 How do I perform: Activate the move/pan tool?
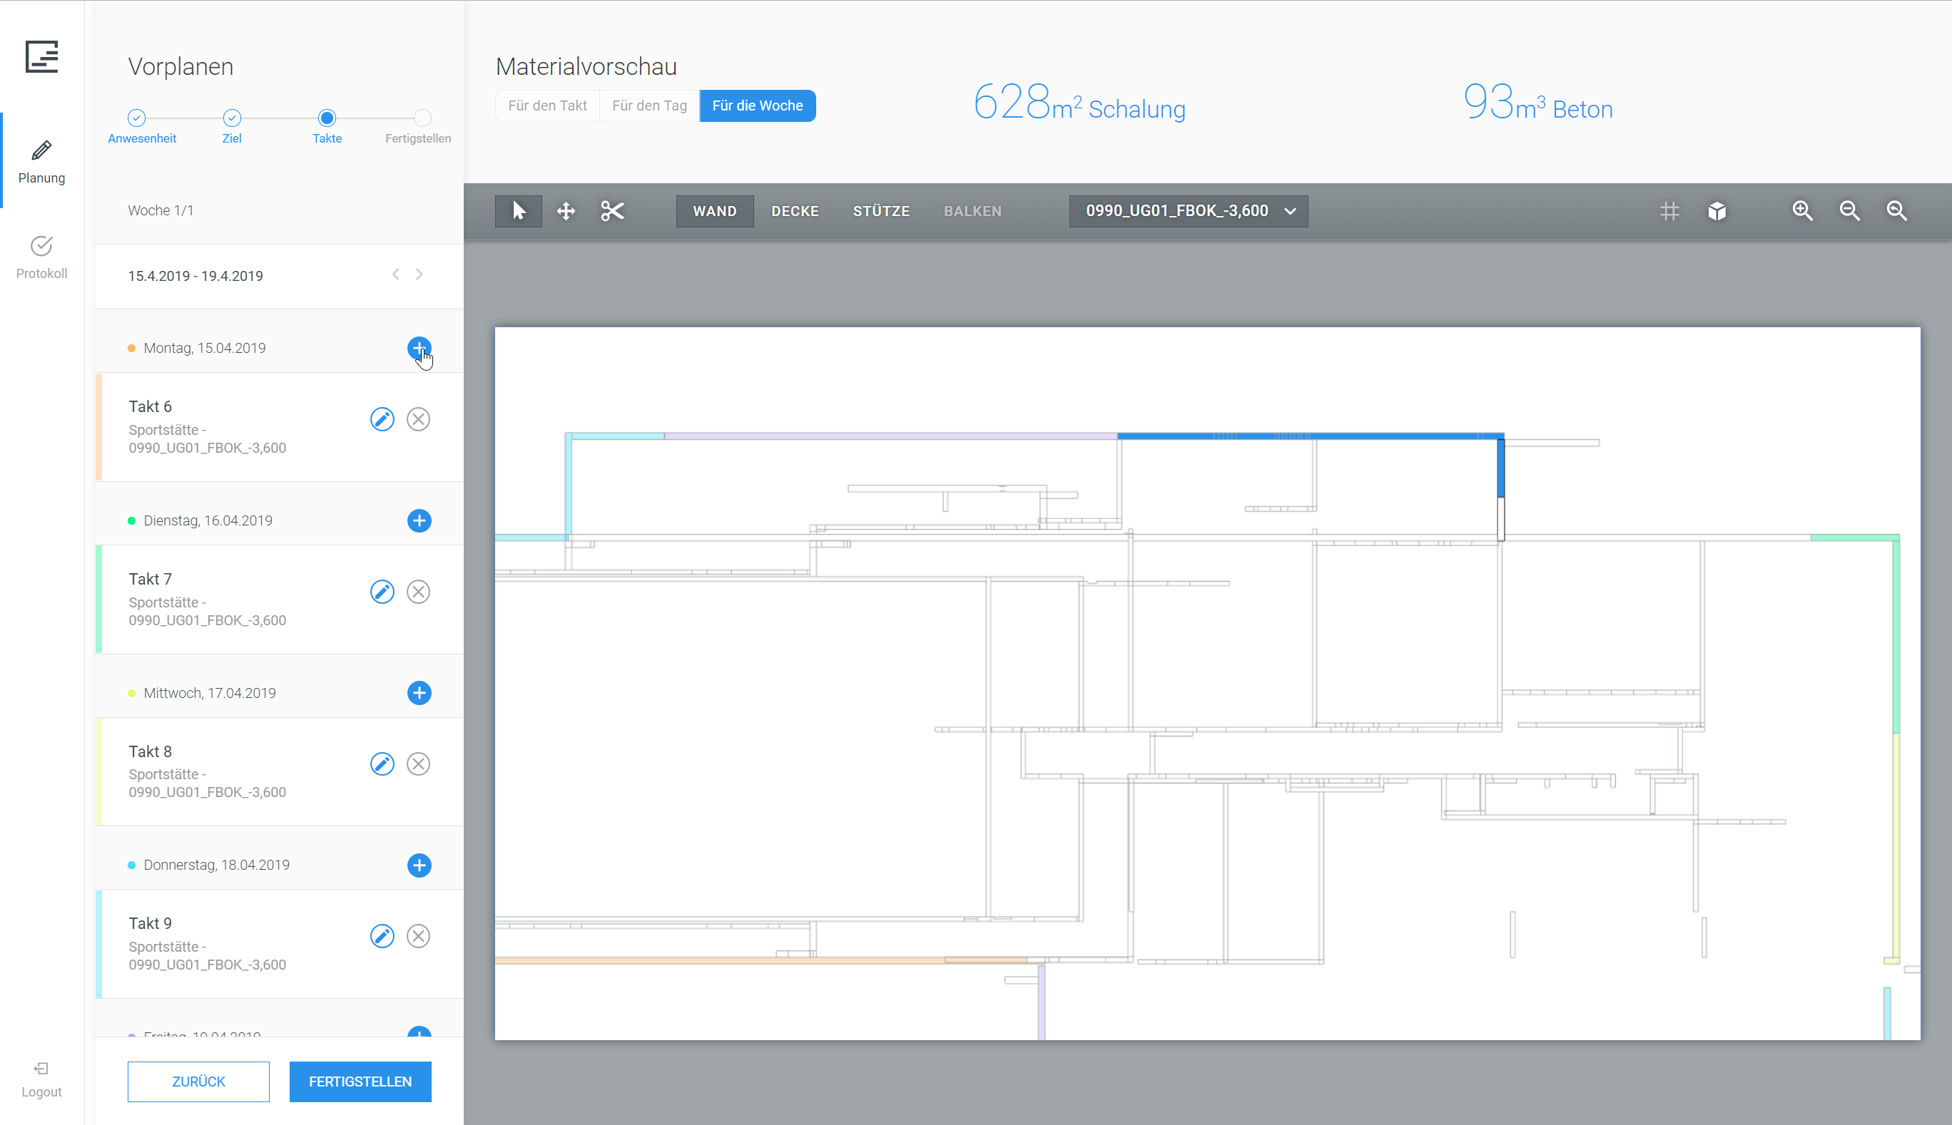coord(566,211)
